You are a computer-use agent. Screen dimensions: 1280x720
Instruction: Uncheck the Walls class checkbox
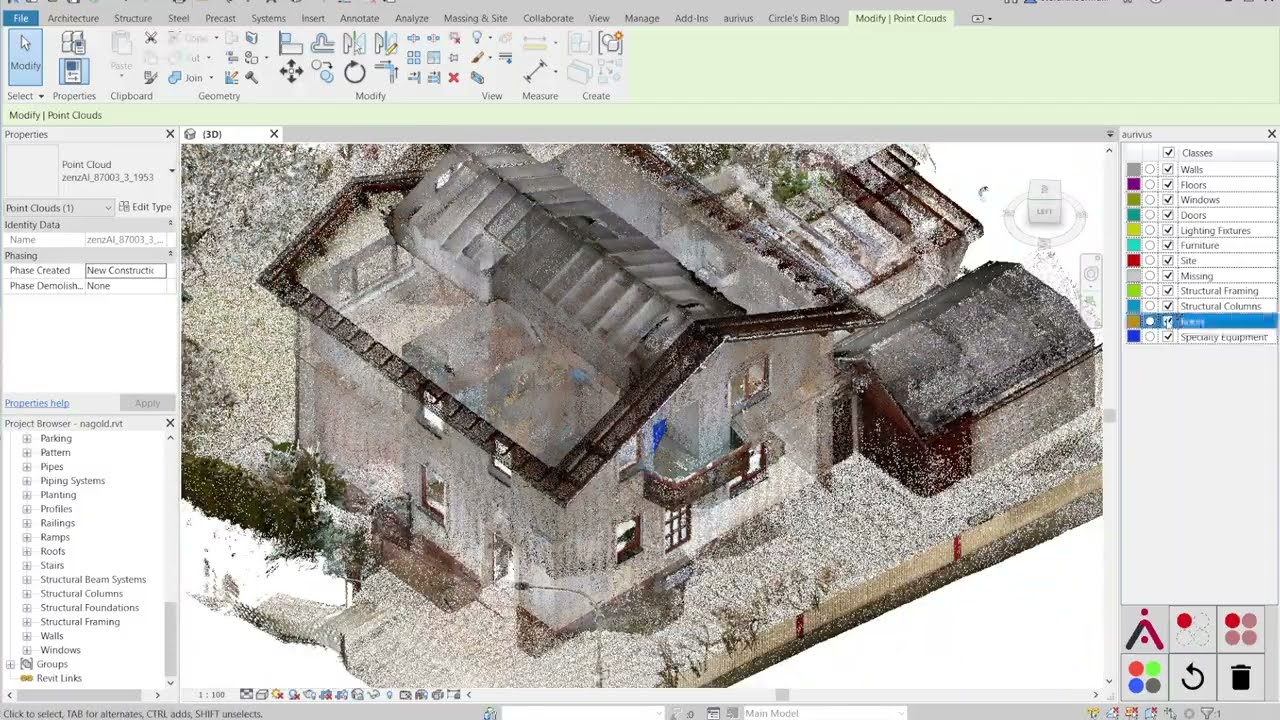1168,170
